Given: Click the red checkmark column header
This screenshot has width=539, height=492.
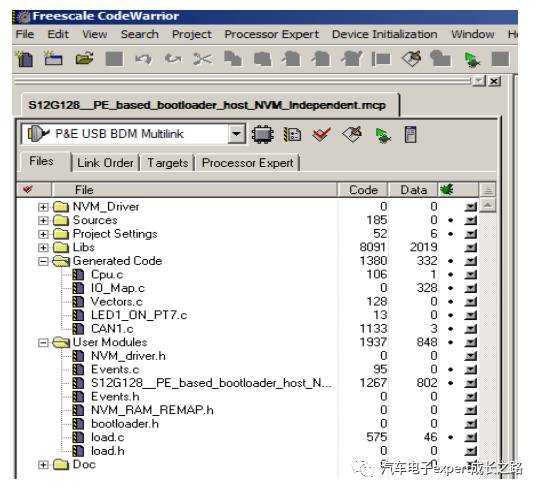Looking at the screenshot, I should [28, 189].
